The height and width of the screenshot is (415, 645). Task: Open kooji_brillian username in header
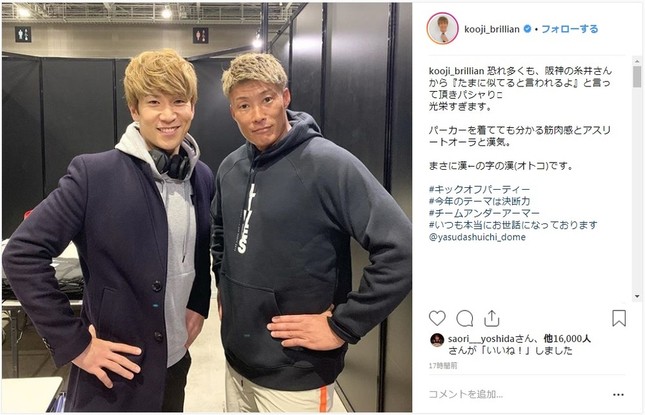click(x=492, y=29)
